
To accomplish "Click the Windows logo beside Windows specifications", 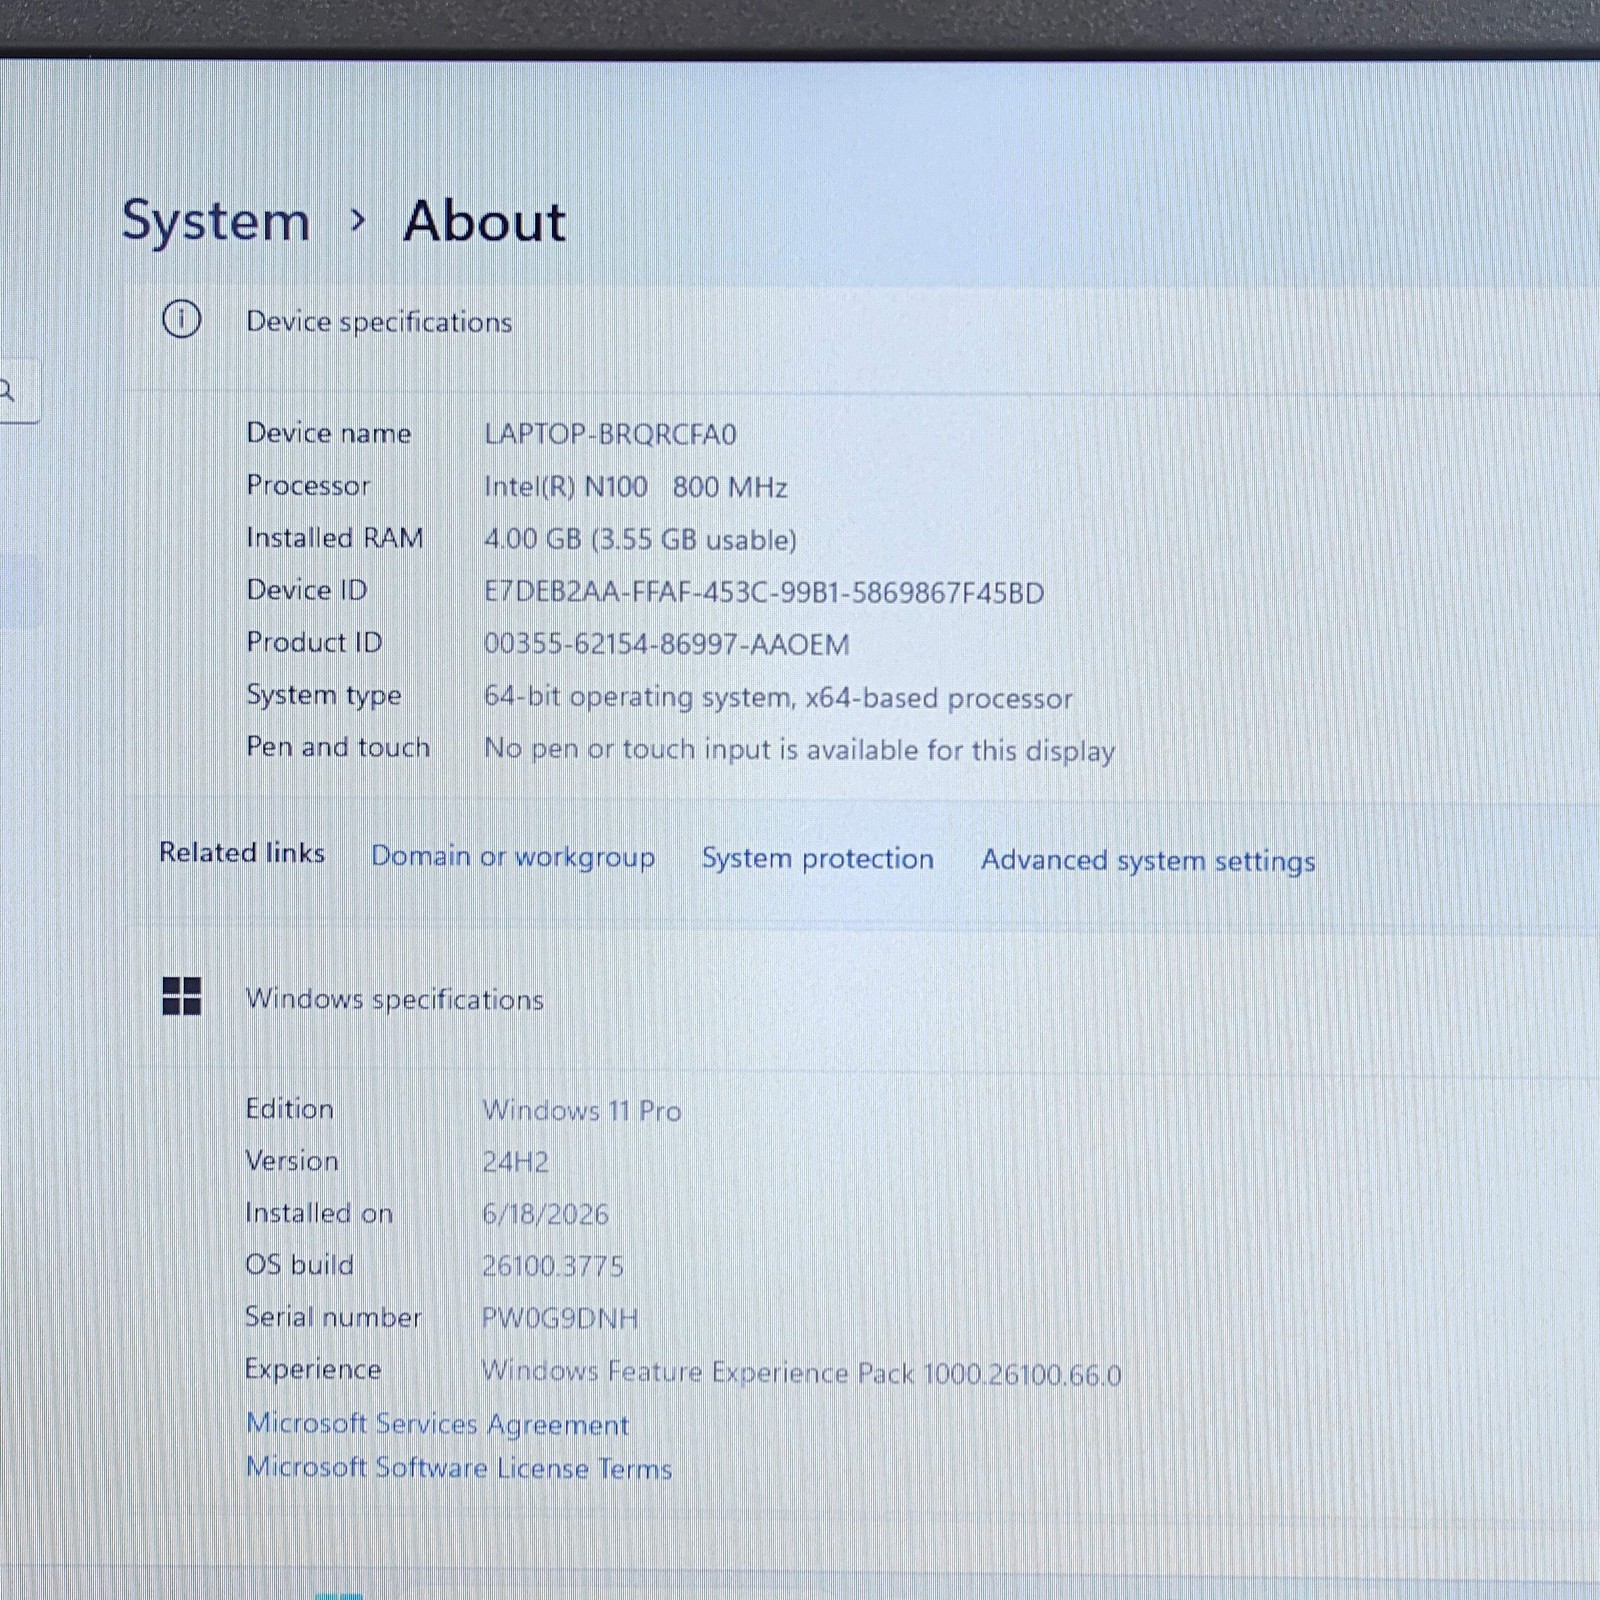I will click(x=181, y=996).
